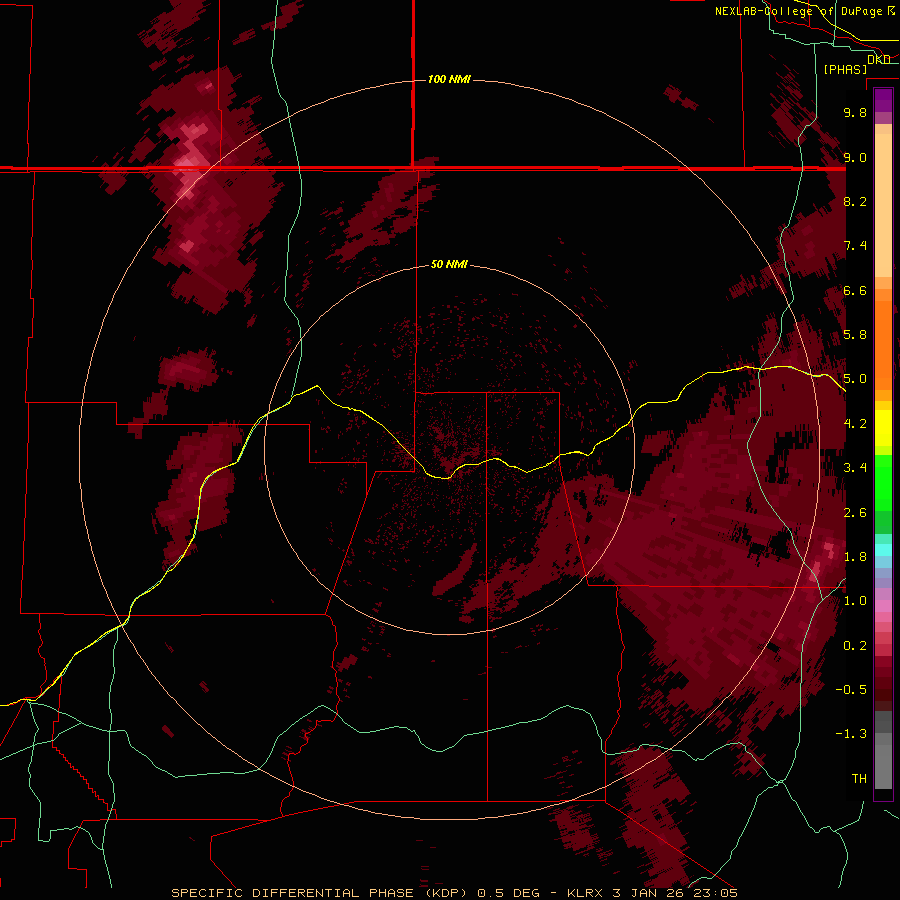Click the 6.6 value on the color scale
Image resolution: width=900 pixels, height=900 pixels.
point(855,290)
